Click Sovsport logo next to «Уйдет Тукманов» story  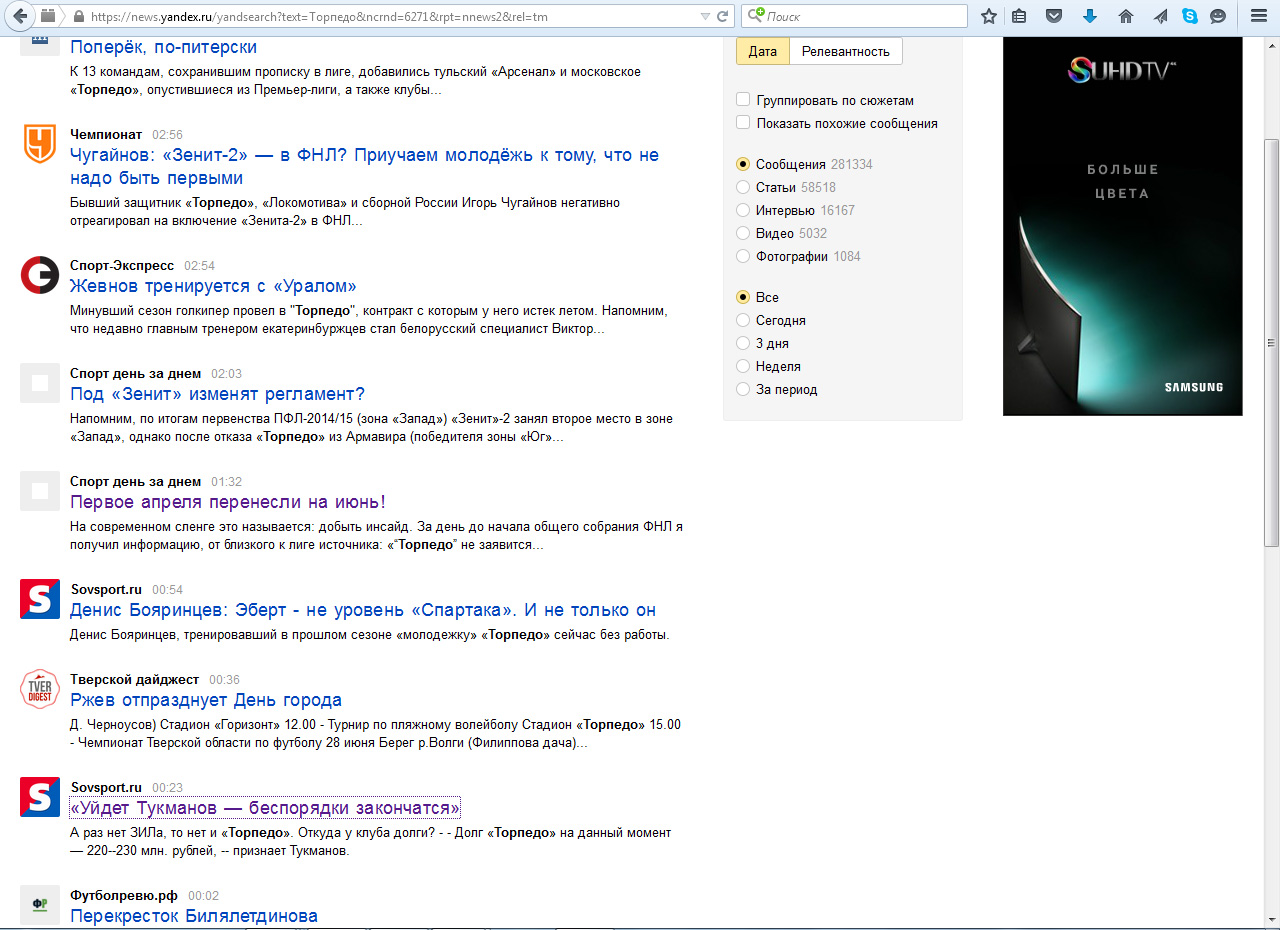(40, 797)
